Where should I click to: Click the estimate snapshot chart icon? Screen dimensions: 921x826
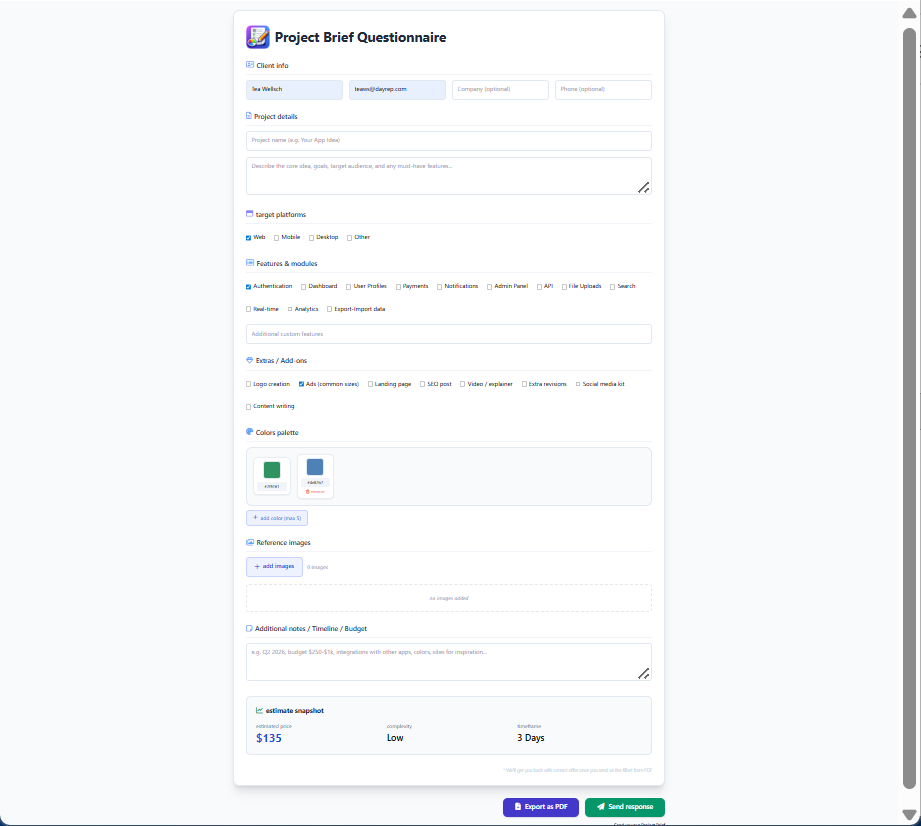click(x=258, y=710)
